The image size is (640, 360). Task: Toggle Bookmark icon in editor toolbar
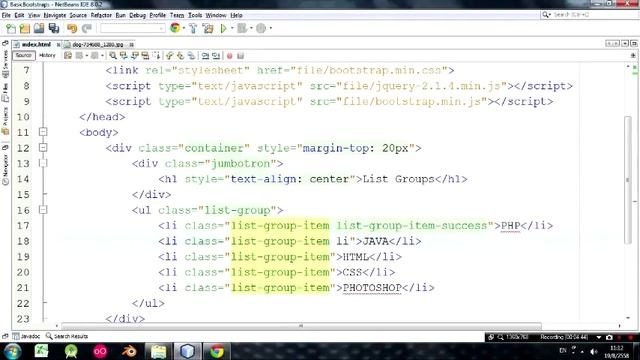tap(191, 56)
